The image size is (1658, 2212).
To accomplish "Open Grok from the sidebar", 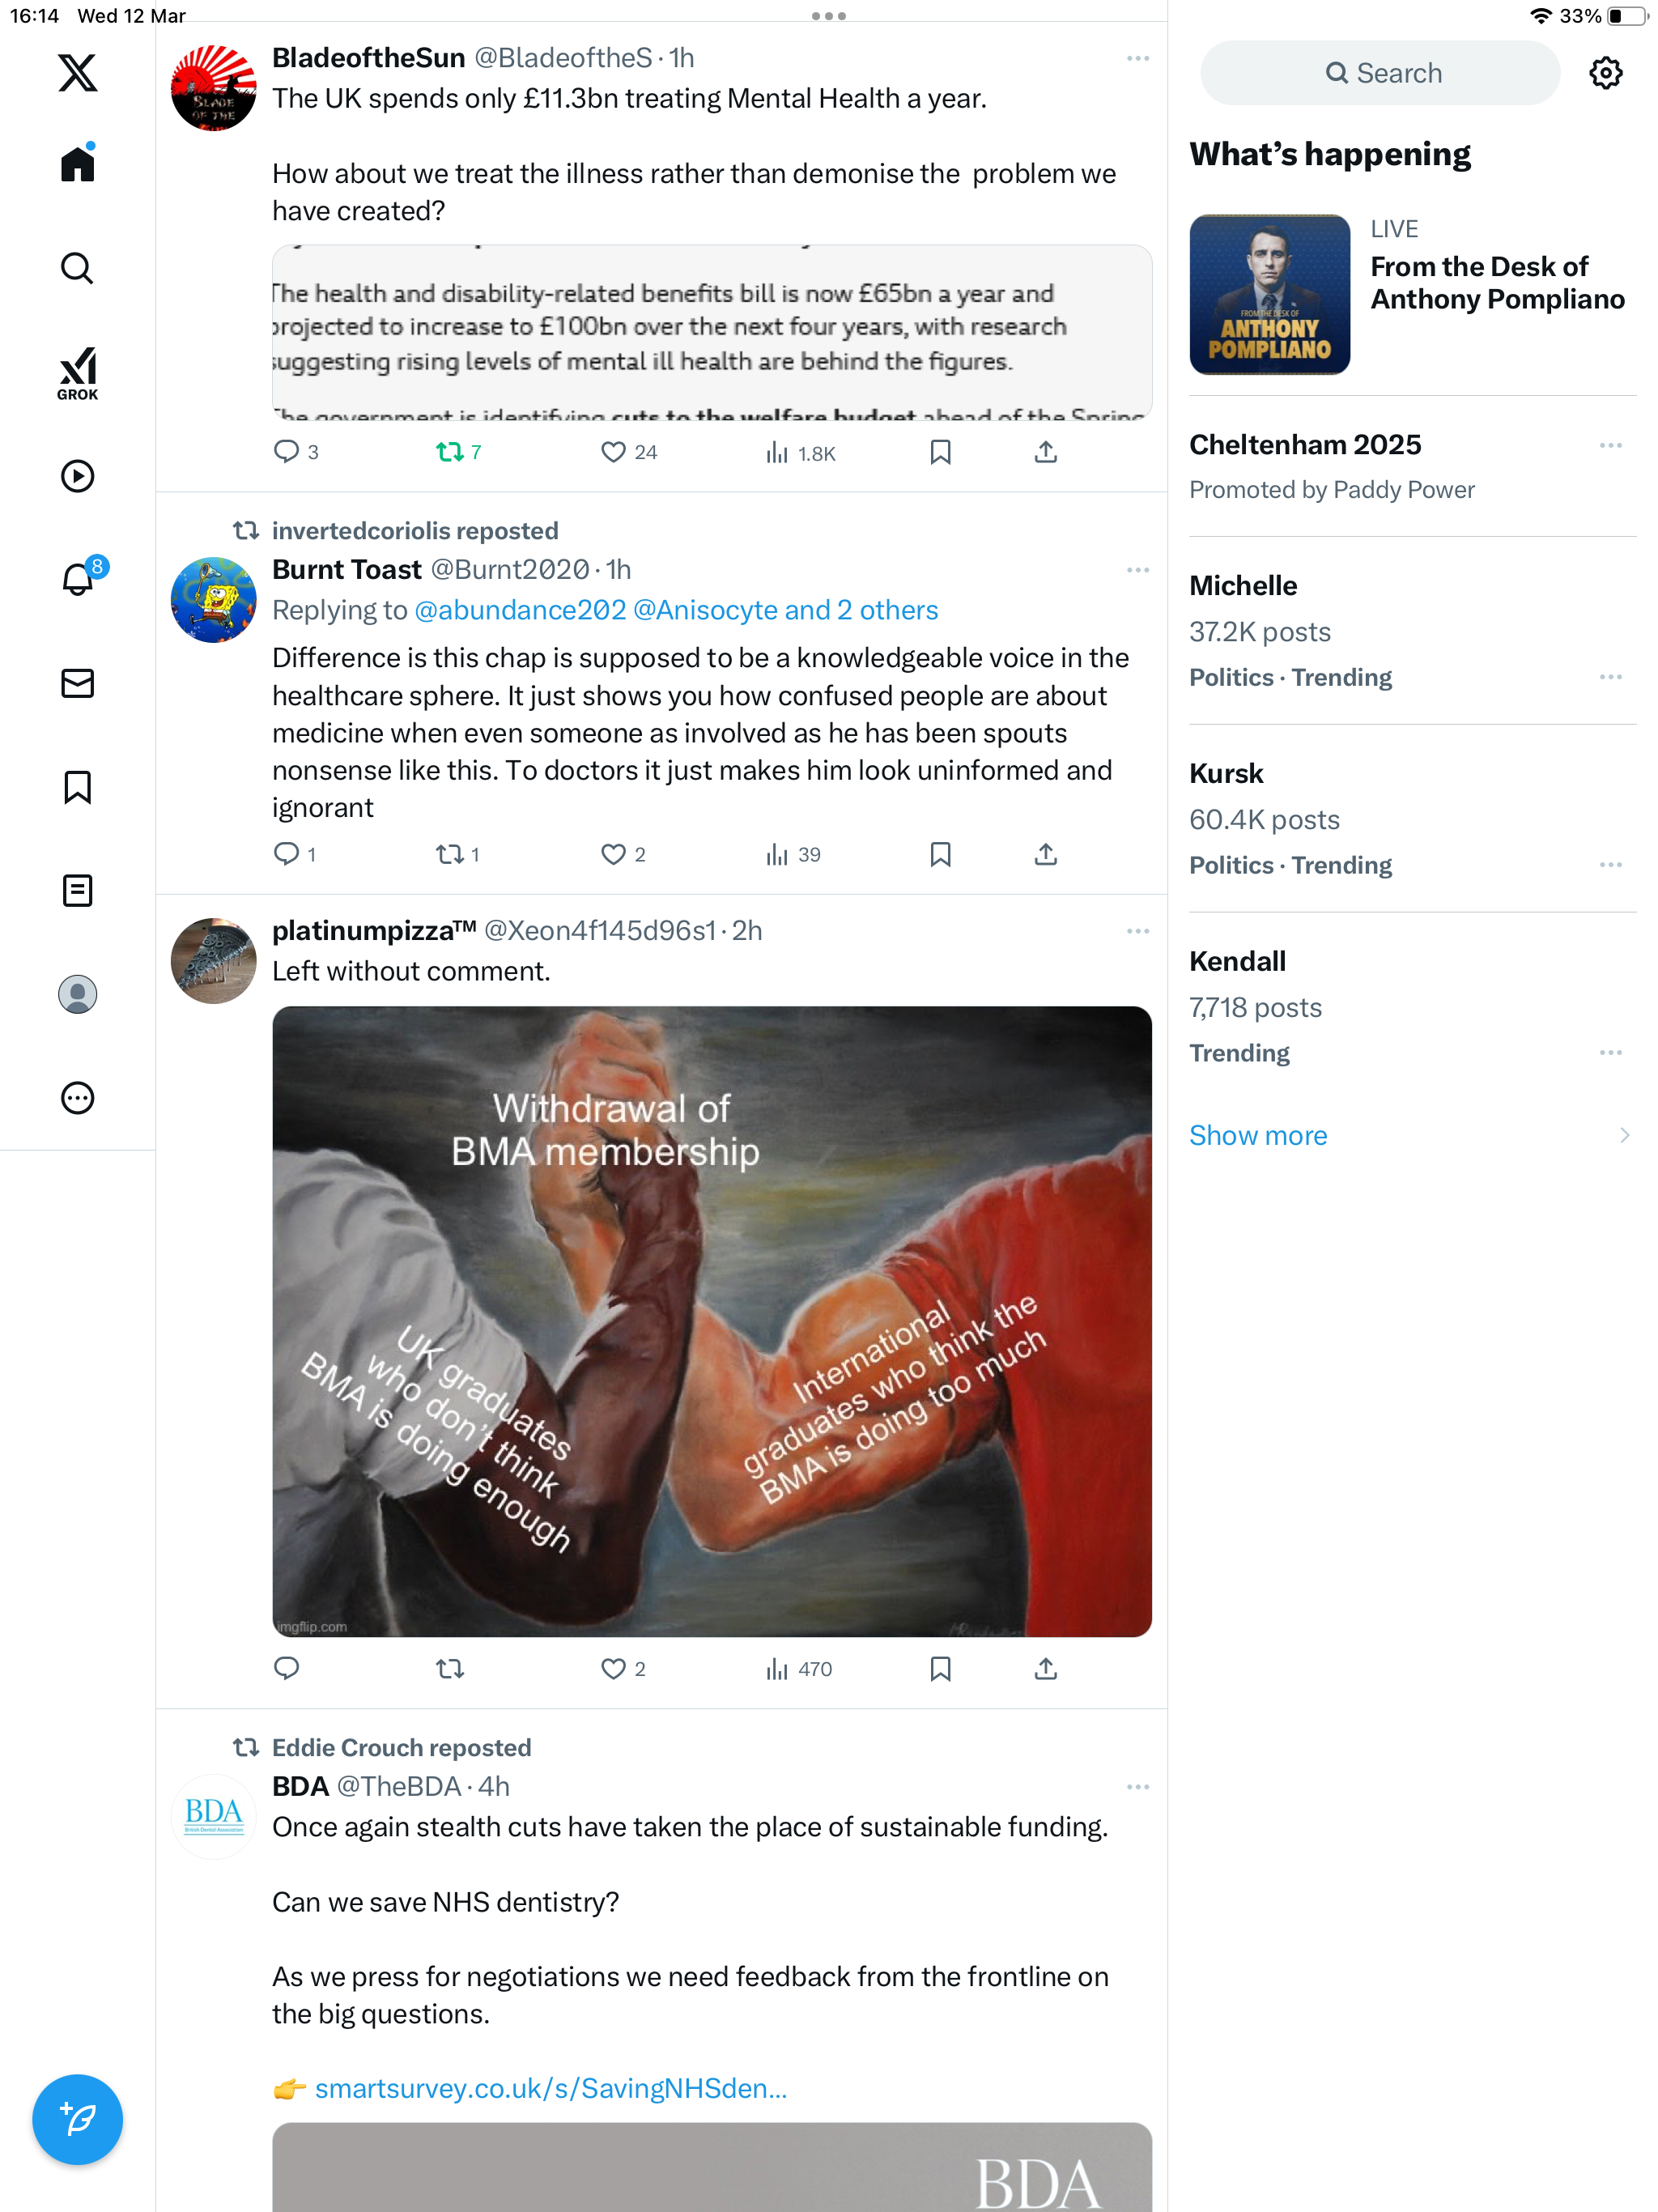I will pos(77,373).
